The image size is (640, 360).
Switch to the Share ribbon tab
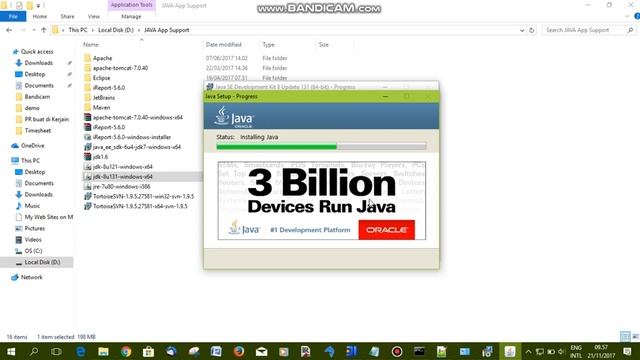pos(67,16)
